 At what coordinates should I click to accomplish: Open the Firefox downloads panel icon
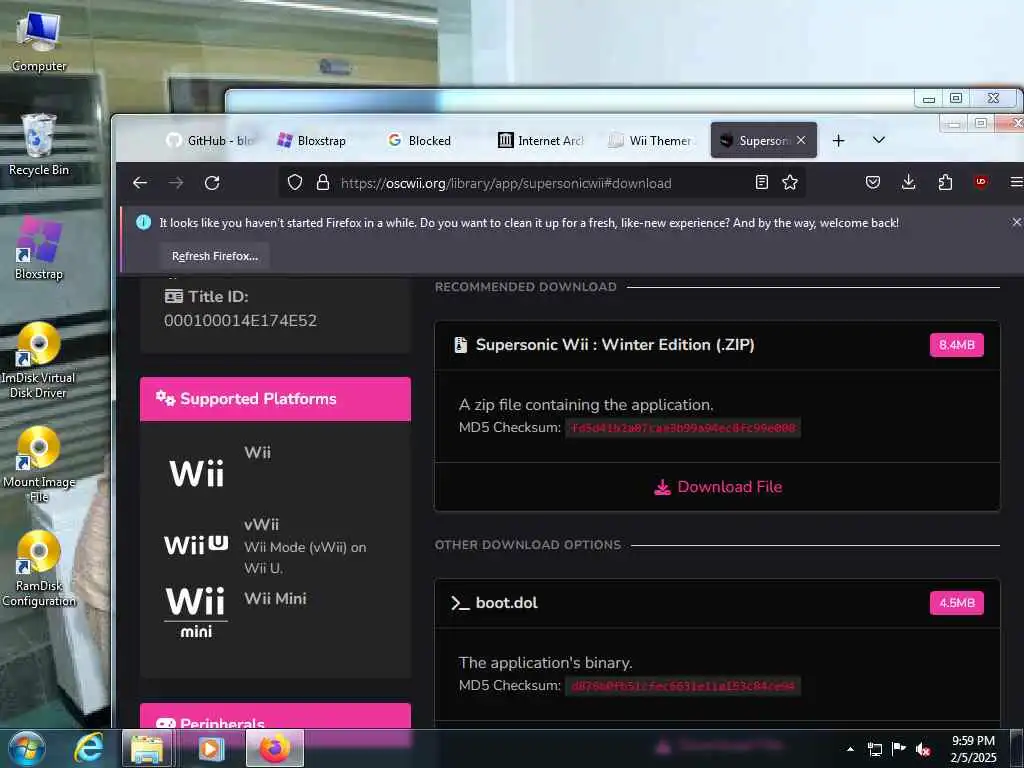click(908, 182)
